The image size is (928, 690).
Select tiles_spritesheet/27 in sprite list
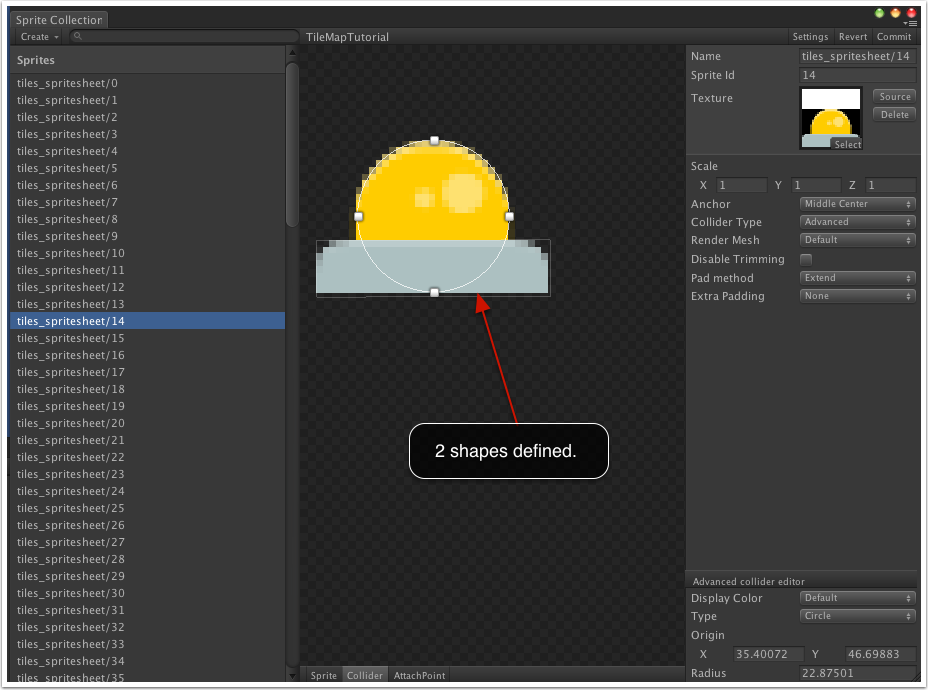147,542
